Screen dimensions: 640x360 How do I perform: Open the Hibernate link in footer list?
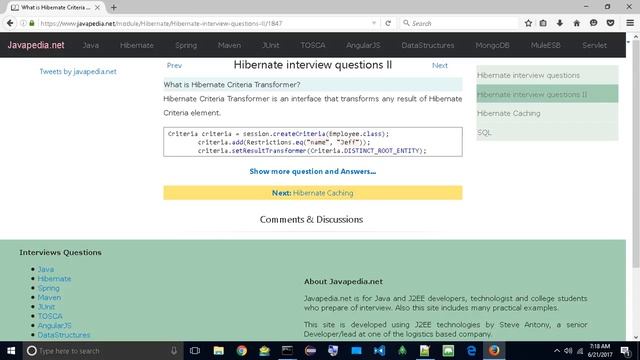pyautogui.click(x=54, y=279)
